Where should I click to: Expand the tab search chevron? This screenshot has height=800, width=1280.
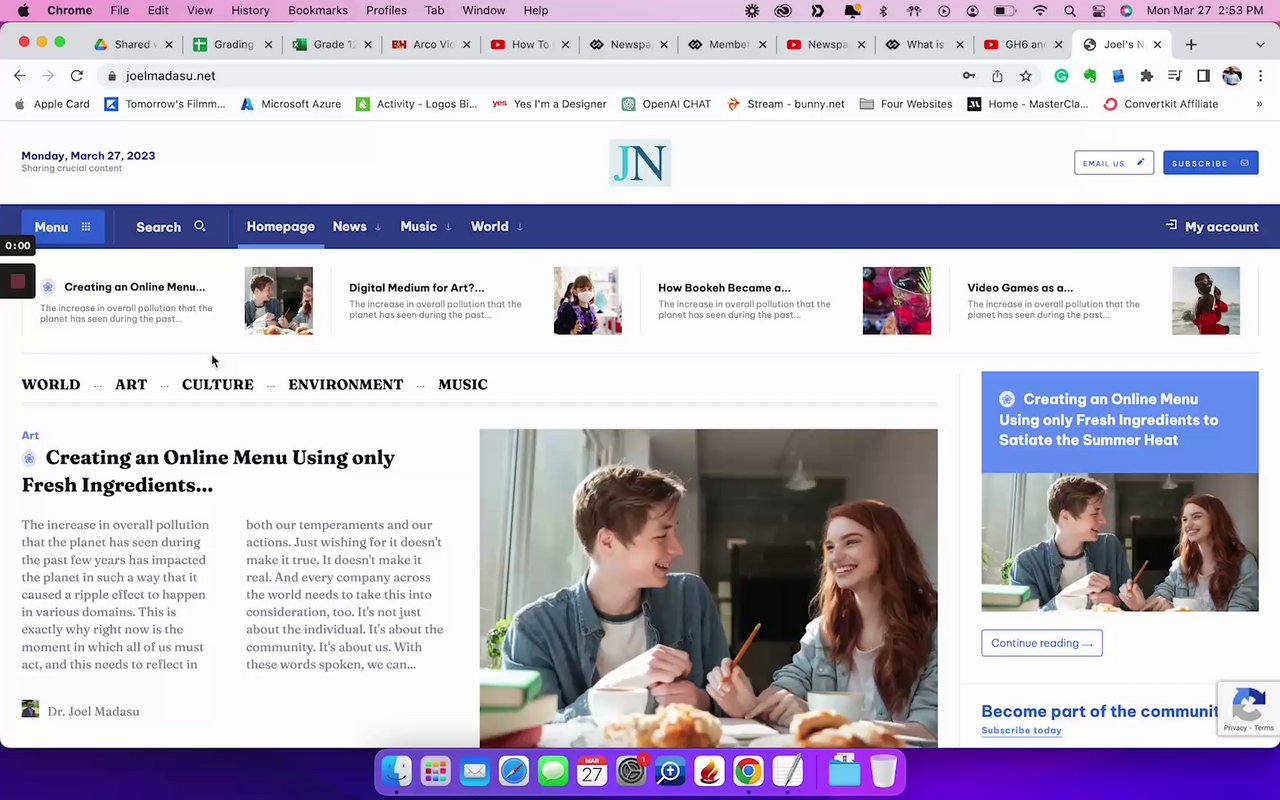(x=1260, y=44)
